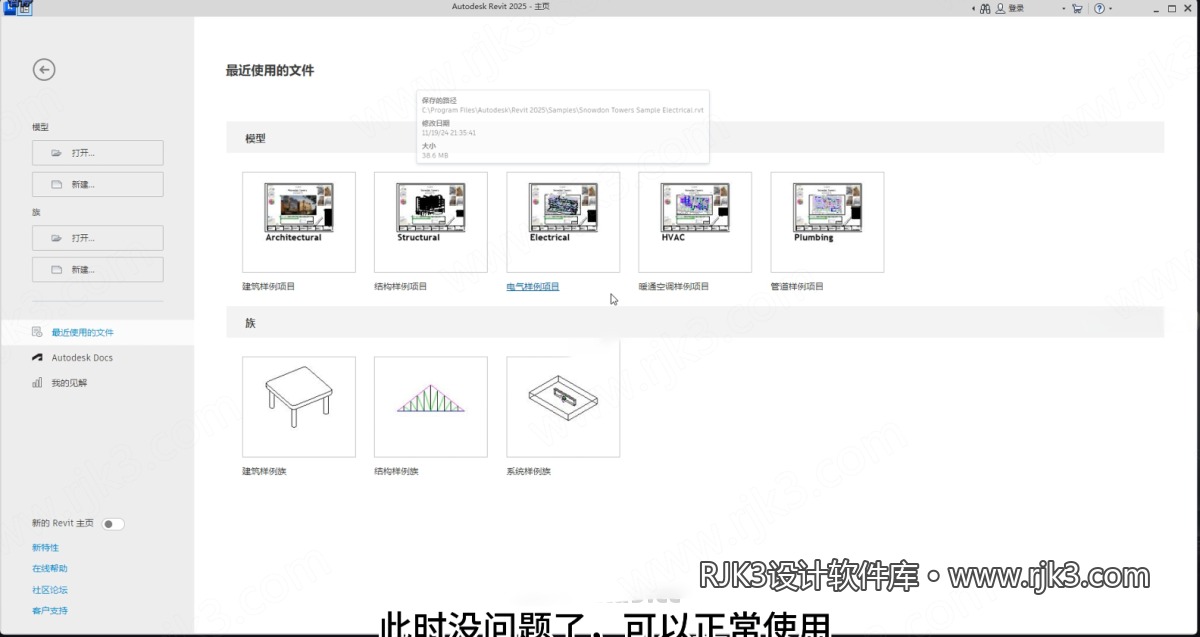Click 打开 under the 模型 section
This screenshot has height=637, width=1200.
(x=98, y=153)
